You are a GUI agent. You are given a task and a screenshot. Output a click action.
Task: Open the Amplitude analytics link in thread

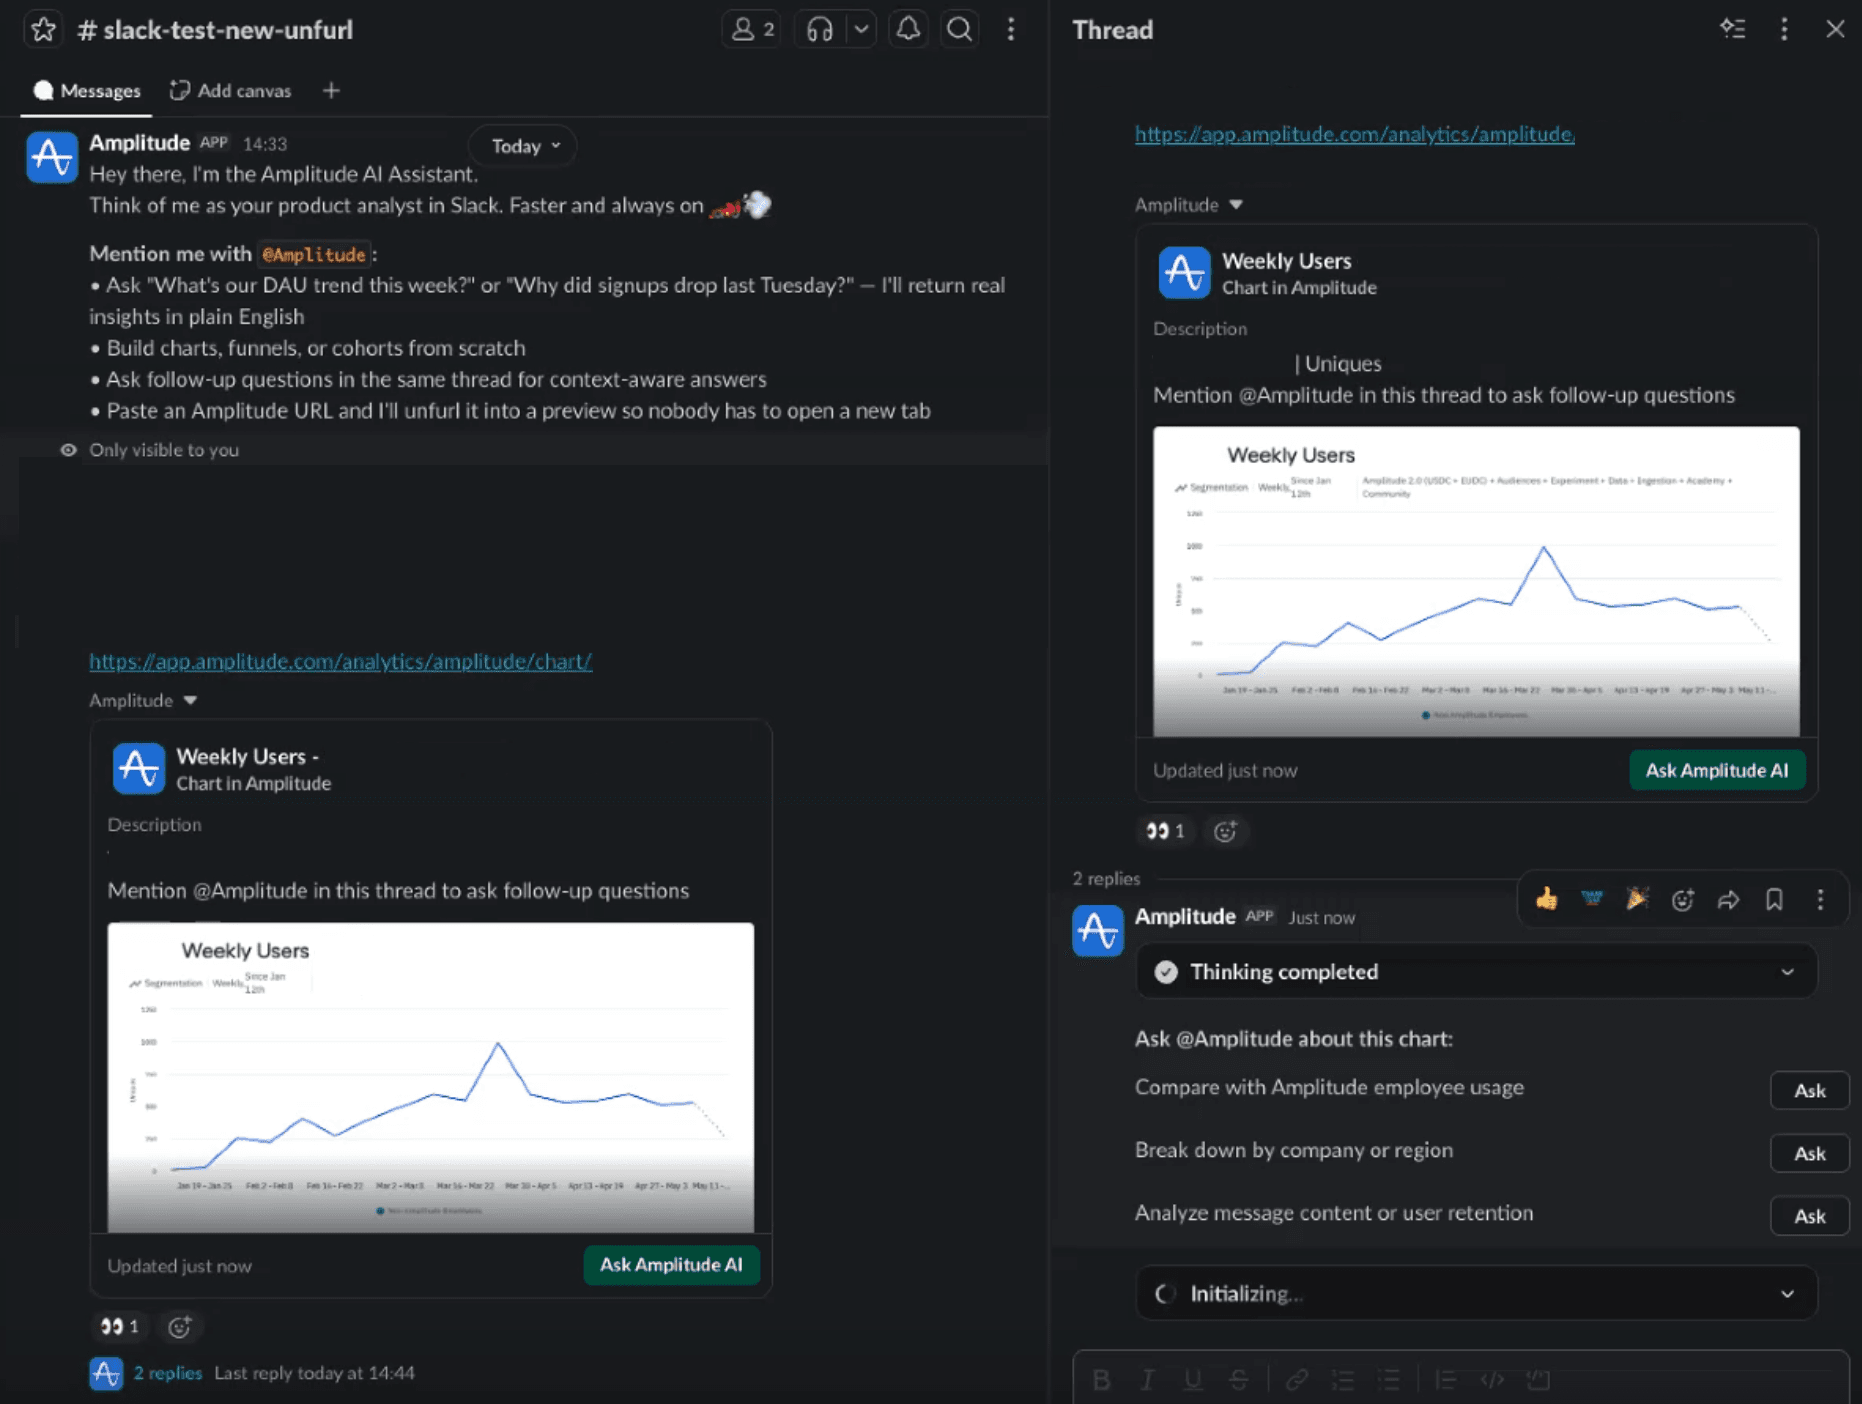[1354, 134]
